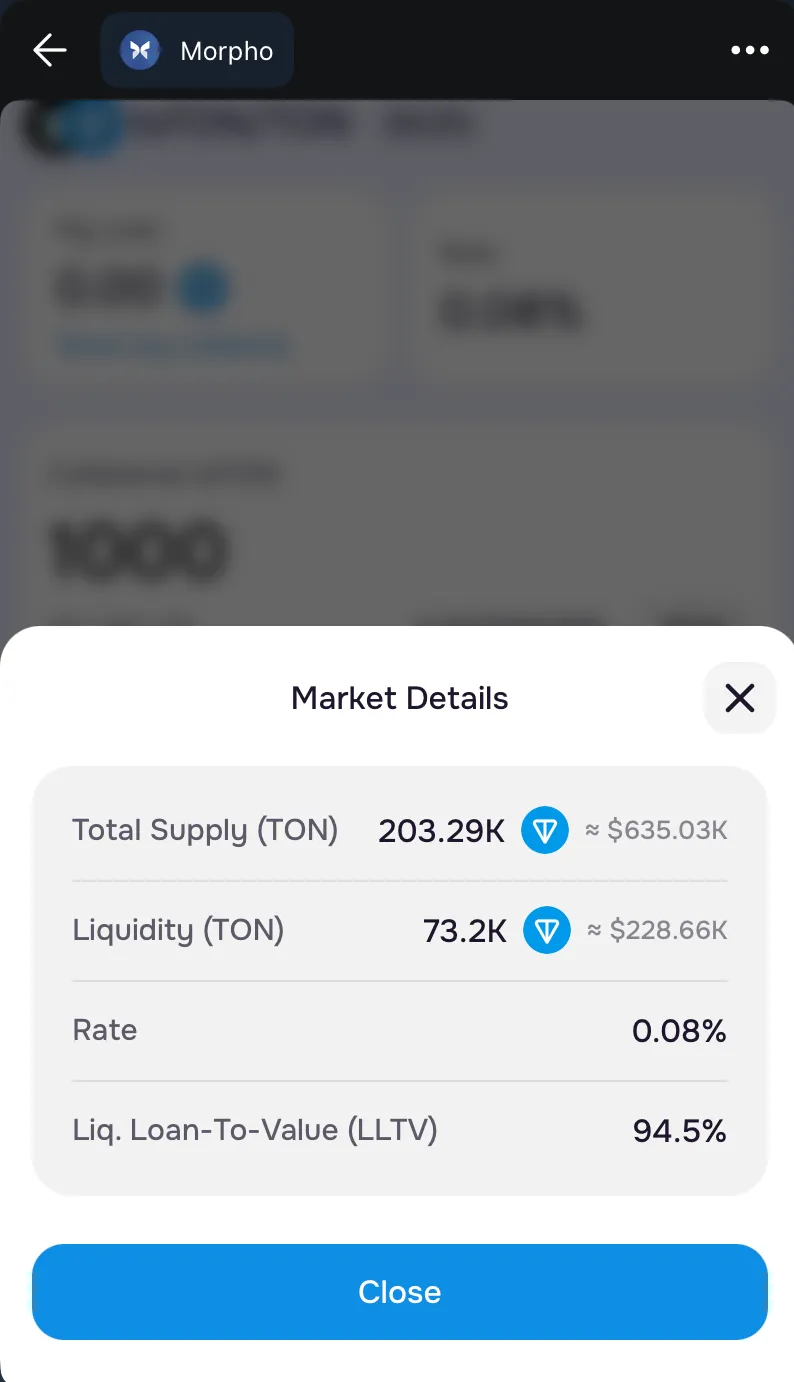Click the ≈ $635.03K dollar estimate
Screen dimensions: 794x1382
656,830
